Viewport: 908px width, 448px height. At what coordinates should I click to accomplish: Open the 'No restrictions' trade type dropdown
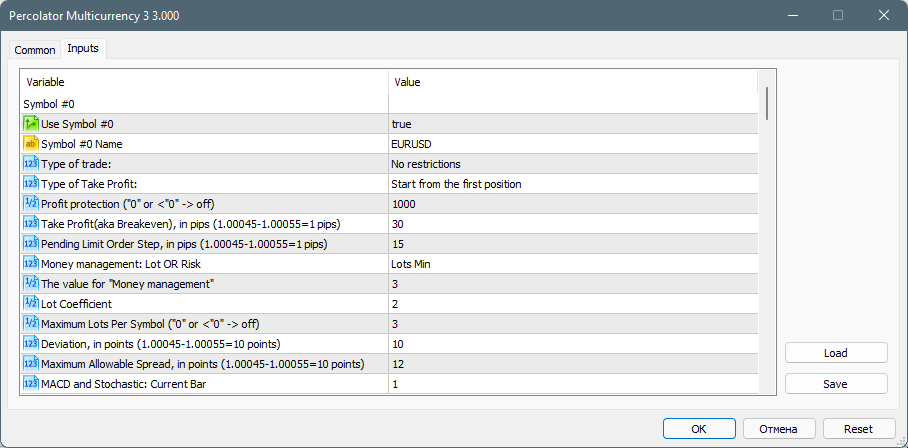click(573, 164)
